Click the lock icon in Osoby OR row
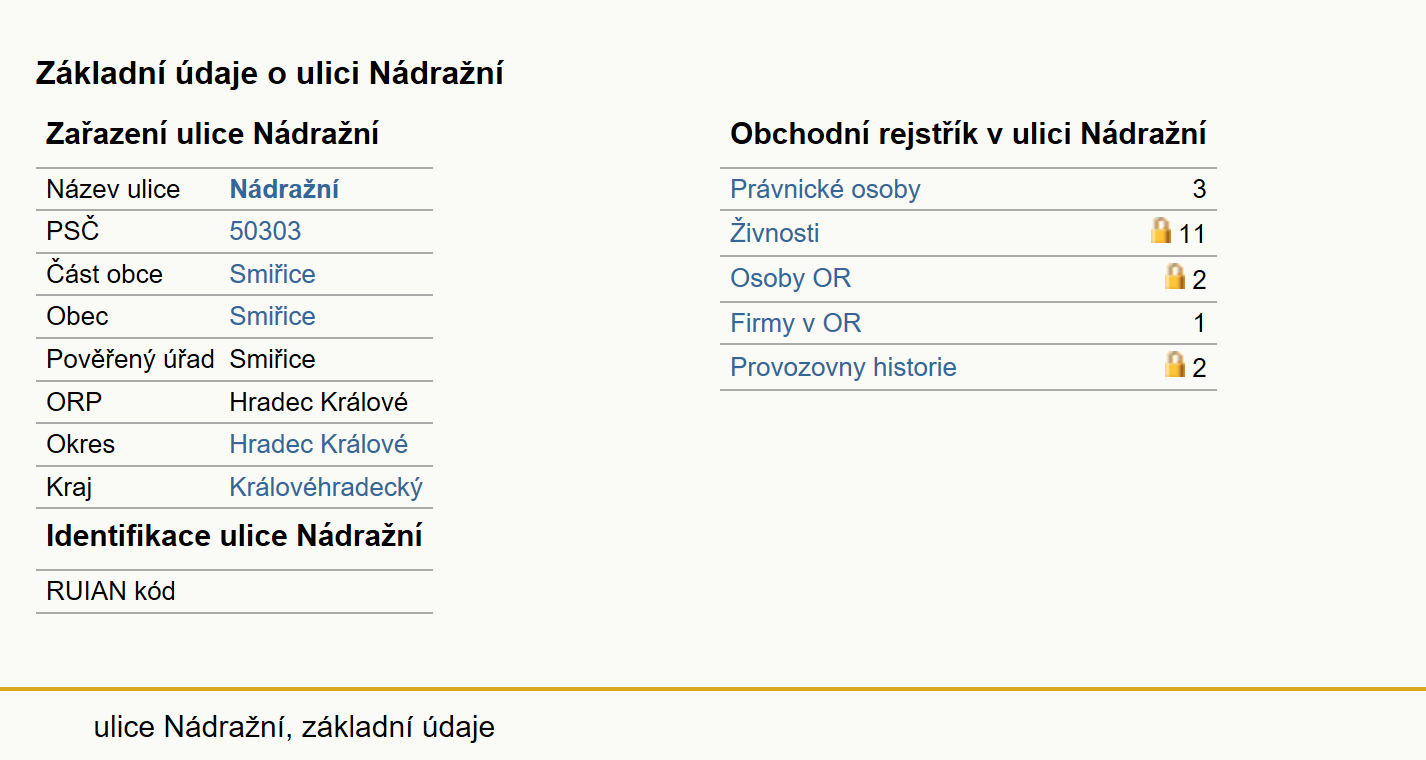Screen dimensions: 1426x760 1175,276
